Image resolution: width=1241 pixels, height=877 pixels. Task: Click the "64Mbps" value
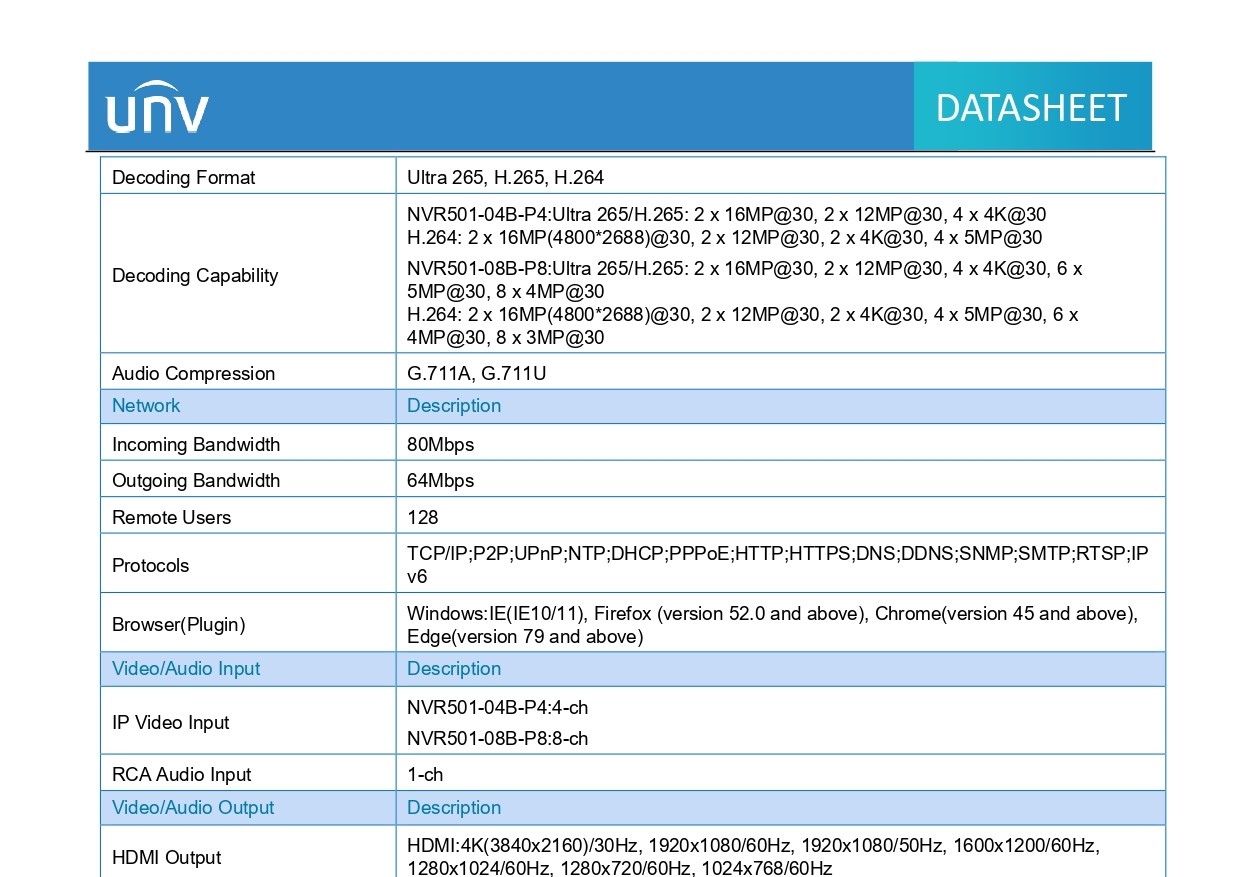click(440, 481)
